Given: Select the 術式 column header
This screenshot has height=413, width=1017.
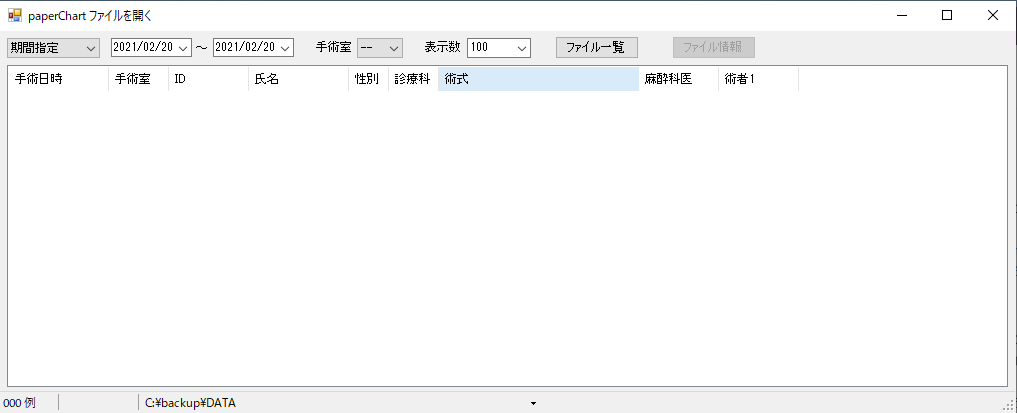Looking at the screenshot, I should 538,79.
